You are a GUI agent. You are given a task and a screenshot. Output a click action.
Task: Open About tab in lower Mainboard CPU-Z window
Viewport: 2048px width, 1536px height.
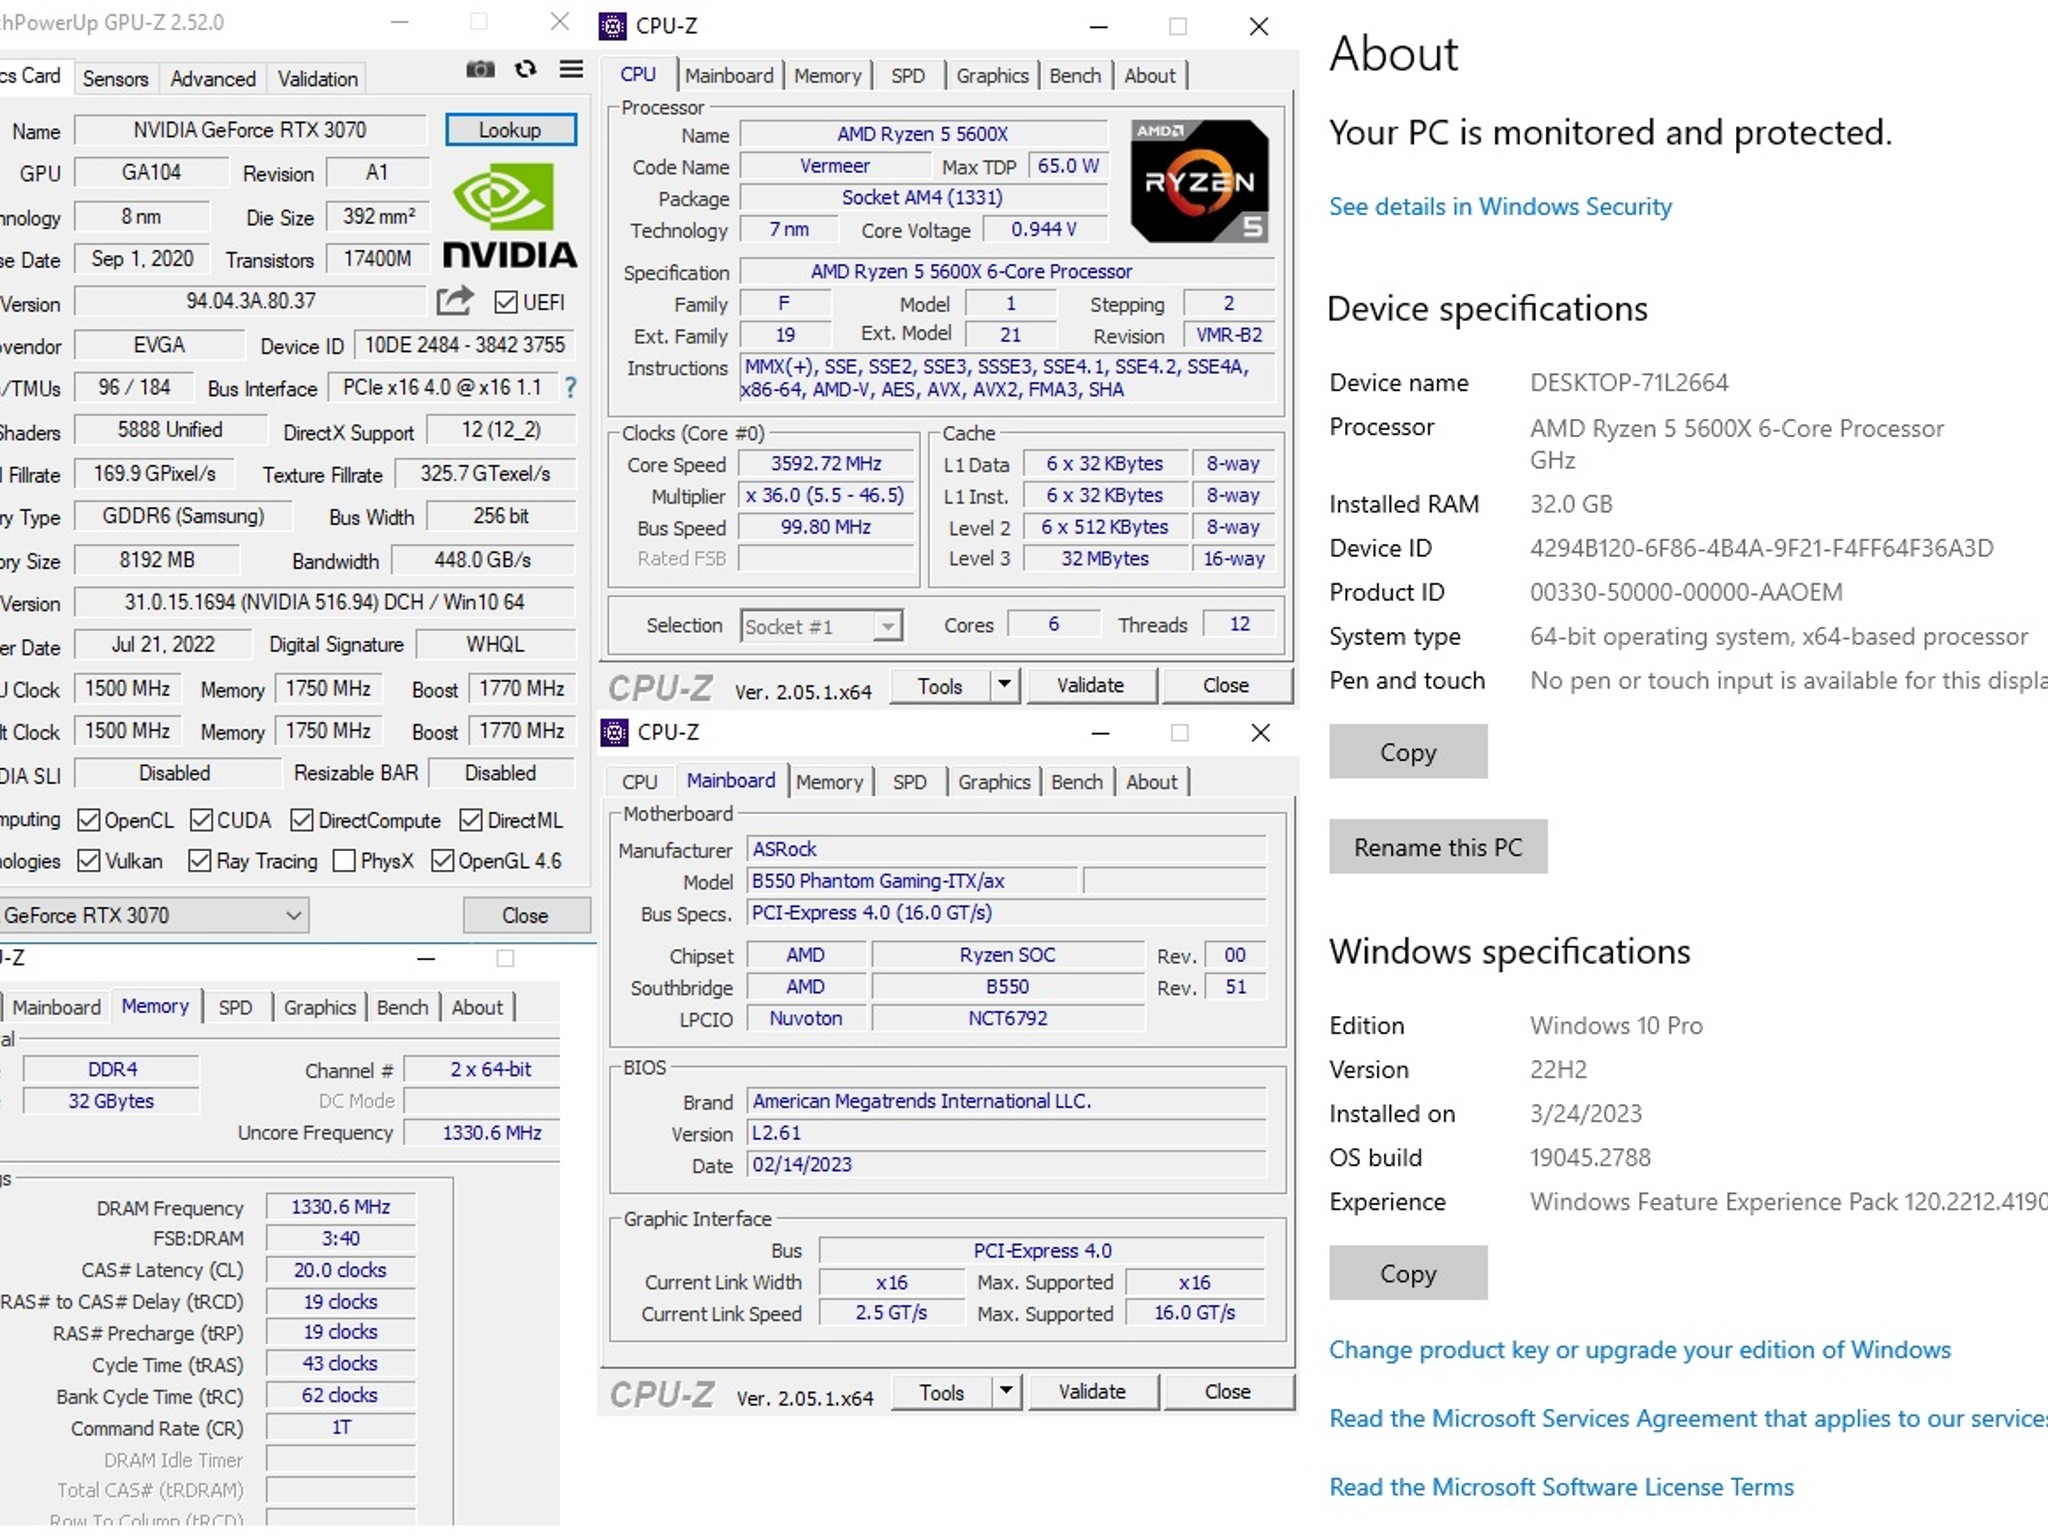click(x=1151, y=782)
